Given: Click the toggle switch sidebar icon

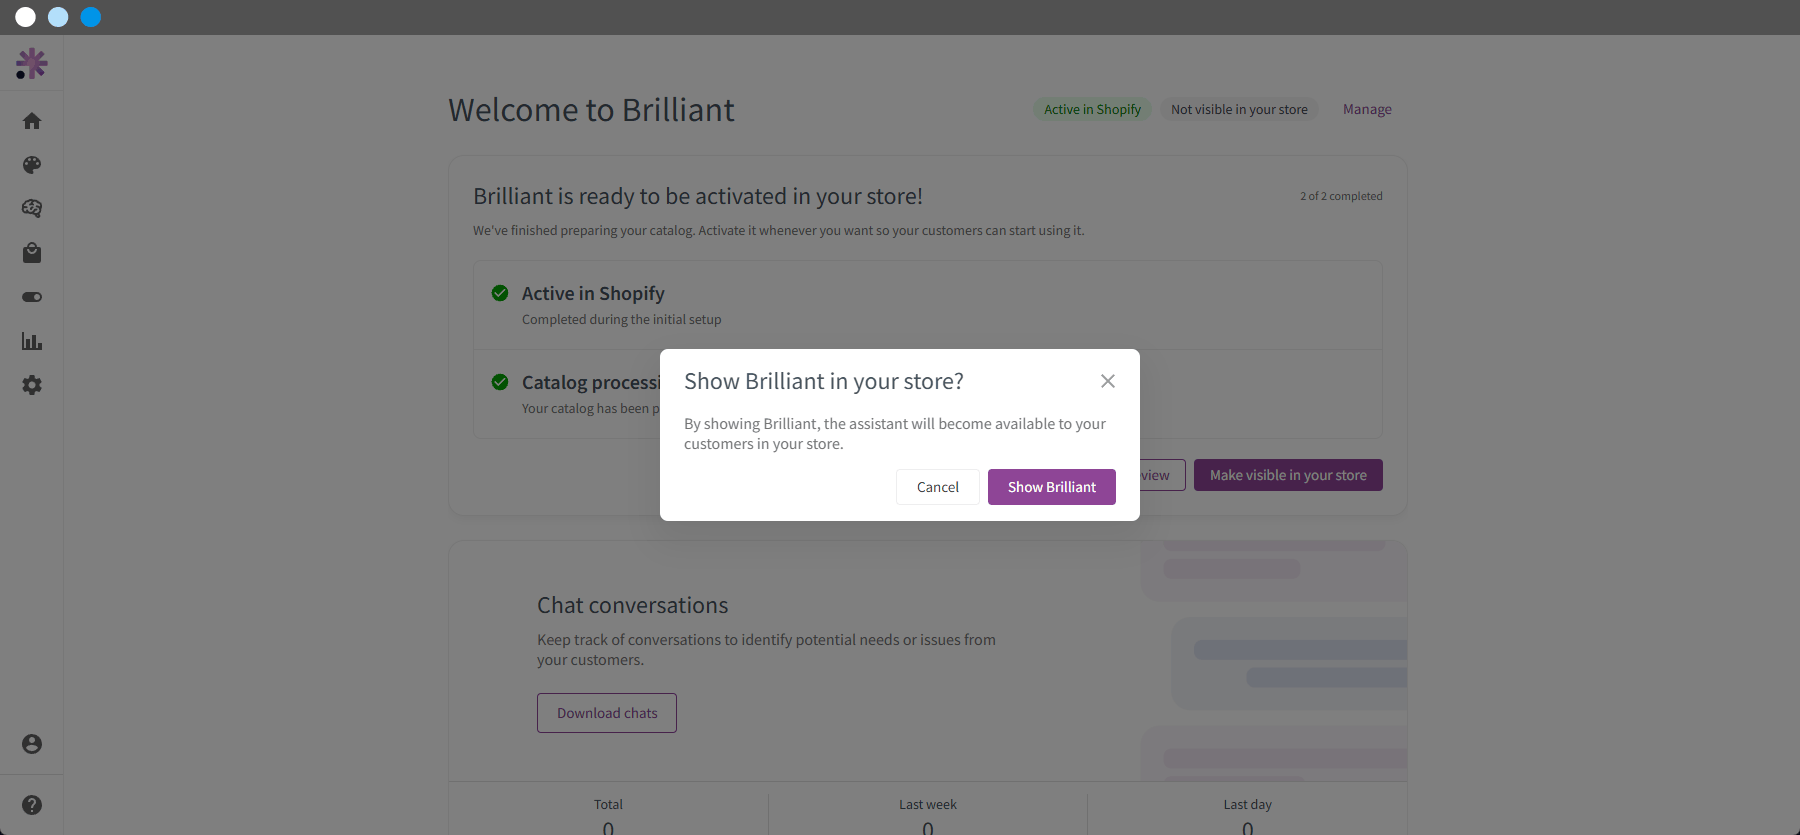Looking at the screenshot, I should 32,297.
